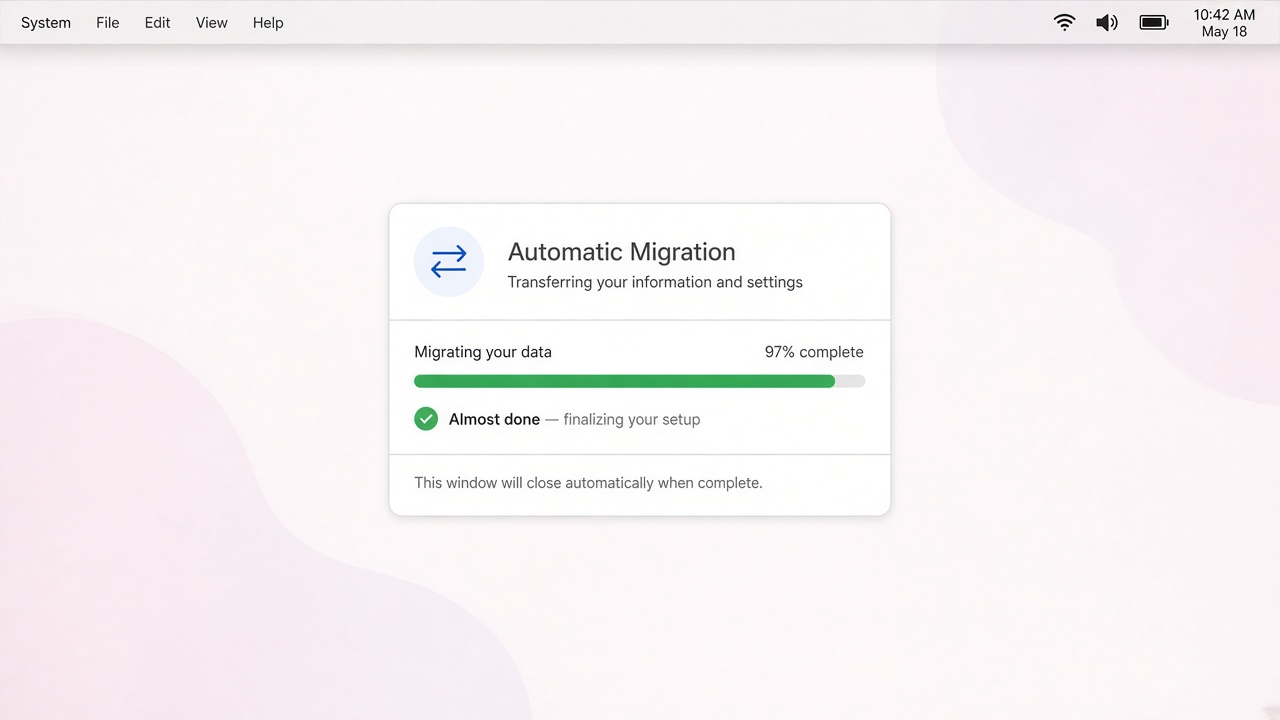The image size is (1280, 720).
Task: Open the View menu
Action: click(x=212, y=22)
